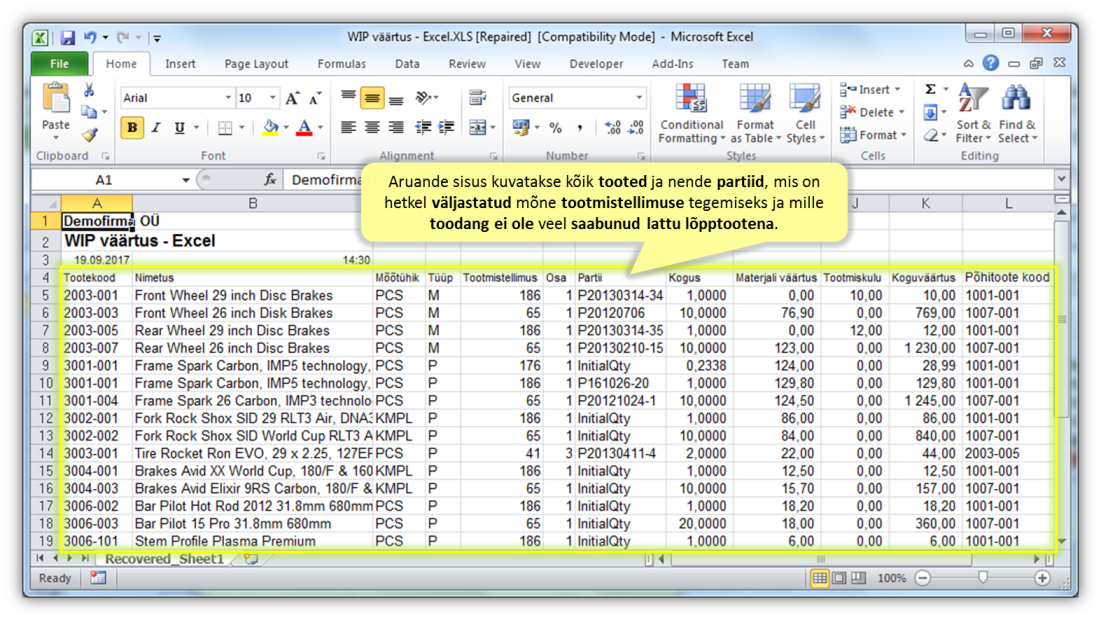Image resolution: width=1101 pixels, height=620 pixels.
Task: Open the Cell Styles gallery
Action: 805,114
